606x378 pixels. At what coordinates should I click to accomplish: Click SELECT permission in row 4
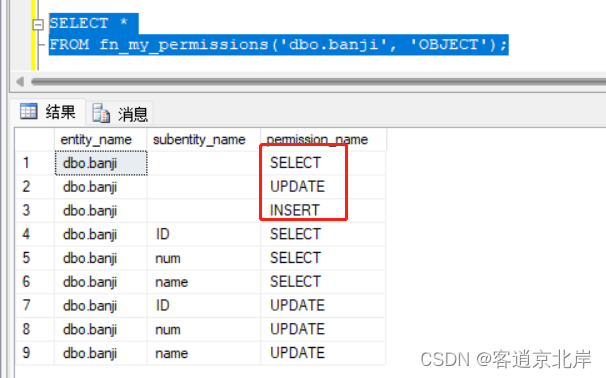(323, 234)
